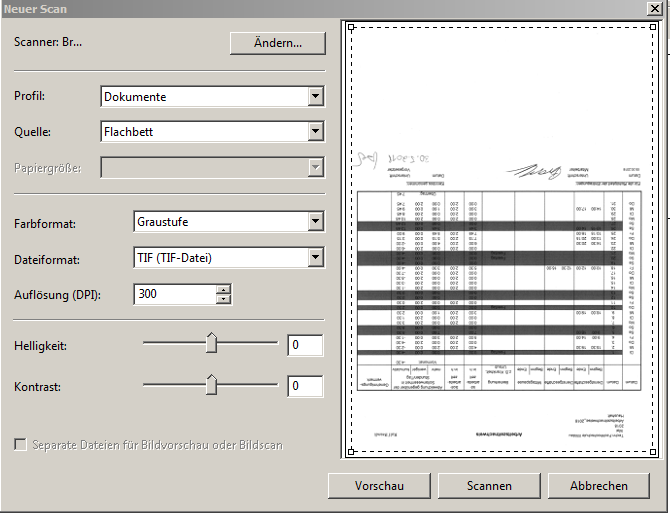
Task: Click the Helligkeit slider handle
Action: (x=211, y=343)
